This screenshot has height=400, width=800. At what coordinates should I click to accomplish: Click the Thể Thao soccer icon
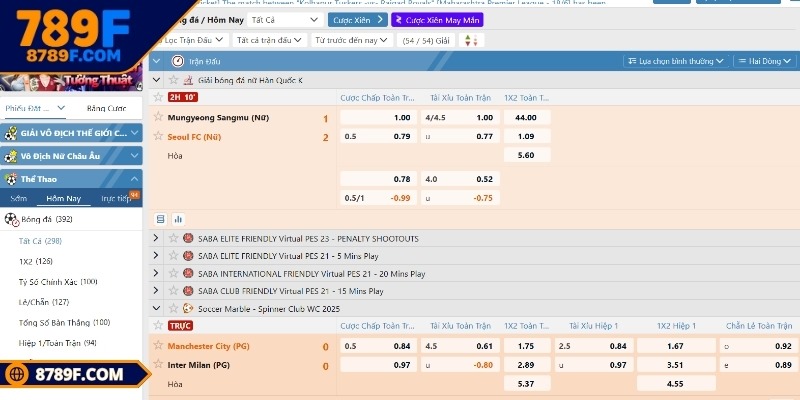11,179
